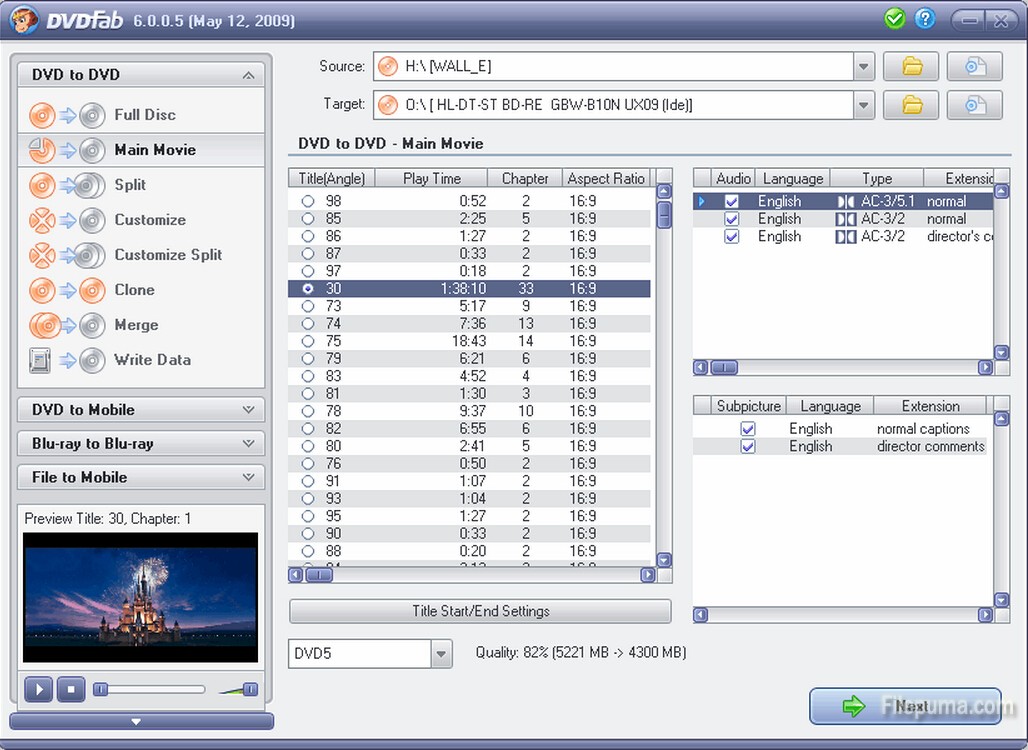Image resolution: width=1028 pixels, height=750 pixels.
Task: Open the Source drive dropdown
Action: (864, 67)
